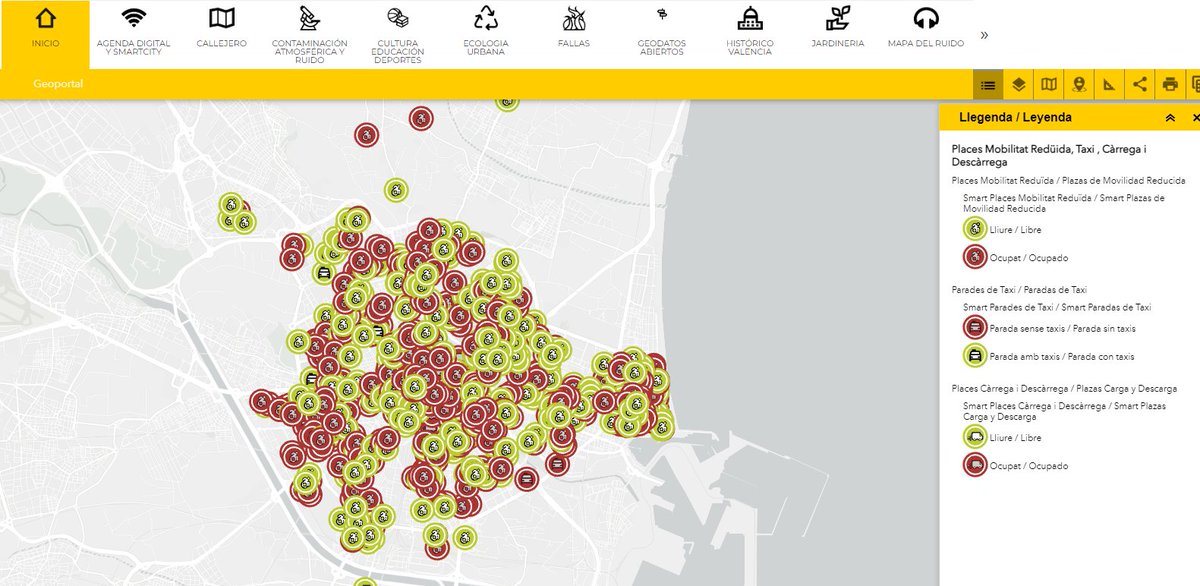The height and width of the screenshot is (586, 1200).
Task: Open the basemap folded-map tool
Action: (x=1049, y=84)
